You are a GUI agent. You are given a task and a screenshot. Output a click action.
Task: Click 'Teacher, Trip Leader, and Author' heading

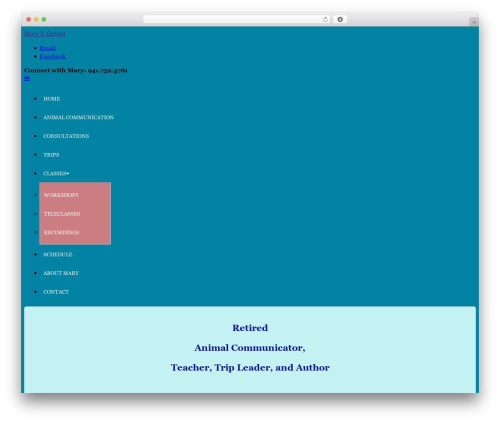pos(250,367)
